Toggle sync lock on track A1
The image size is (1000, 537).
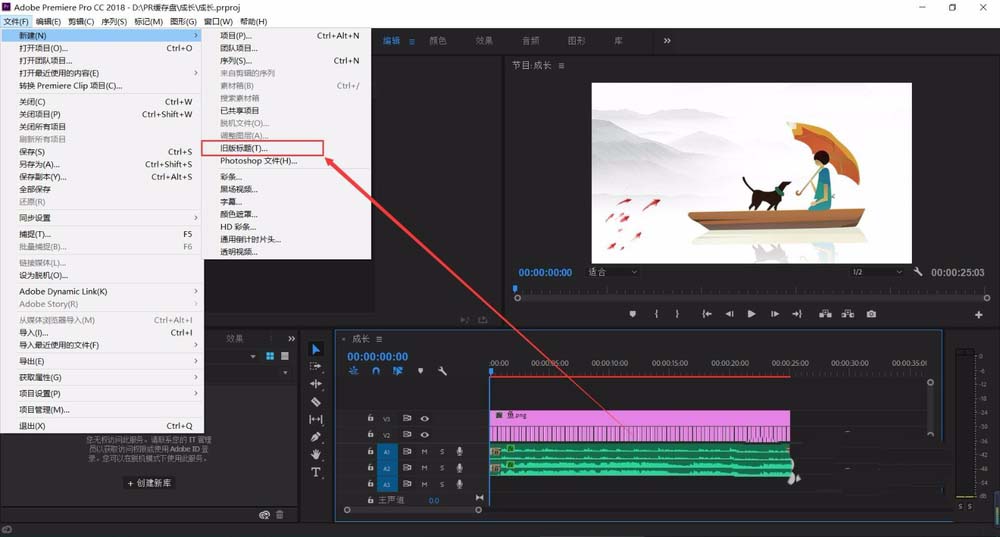(407, 452)
